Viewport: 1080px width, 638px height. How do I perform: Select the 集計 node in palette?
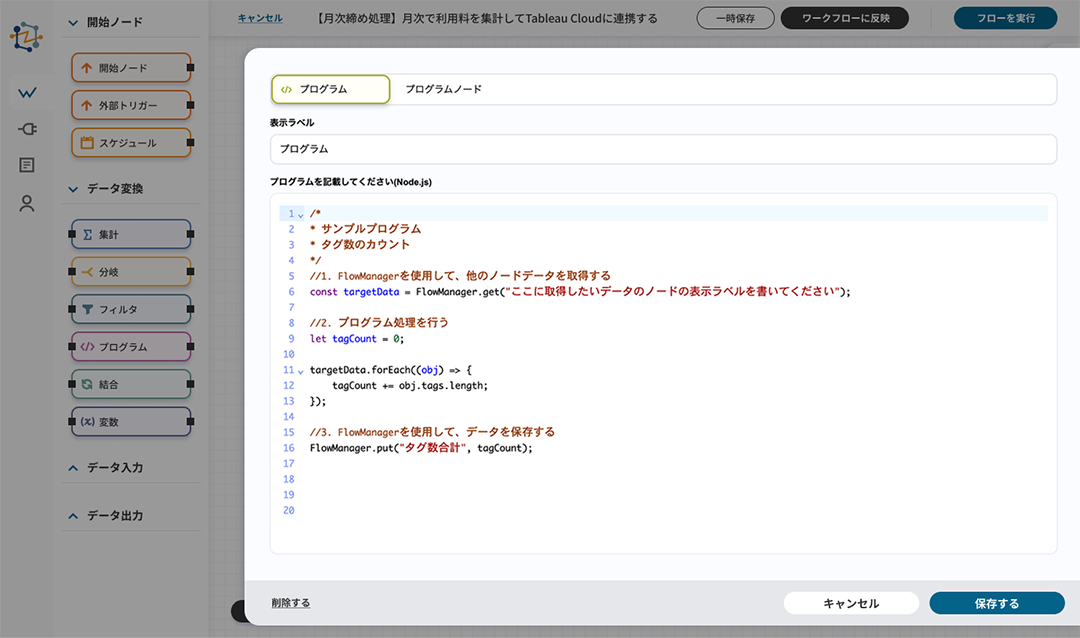pos(131,234)
